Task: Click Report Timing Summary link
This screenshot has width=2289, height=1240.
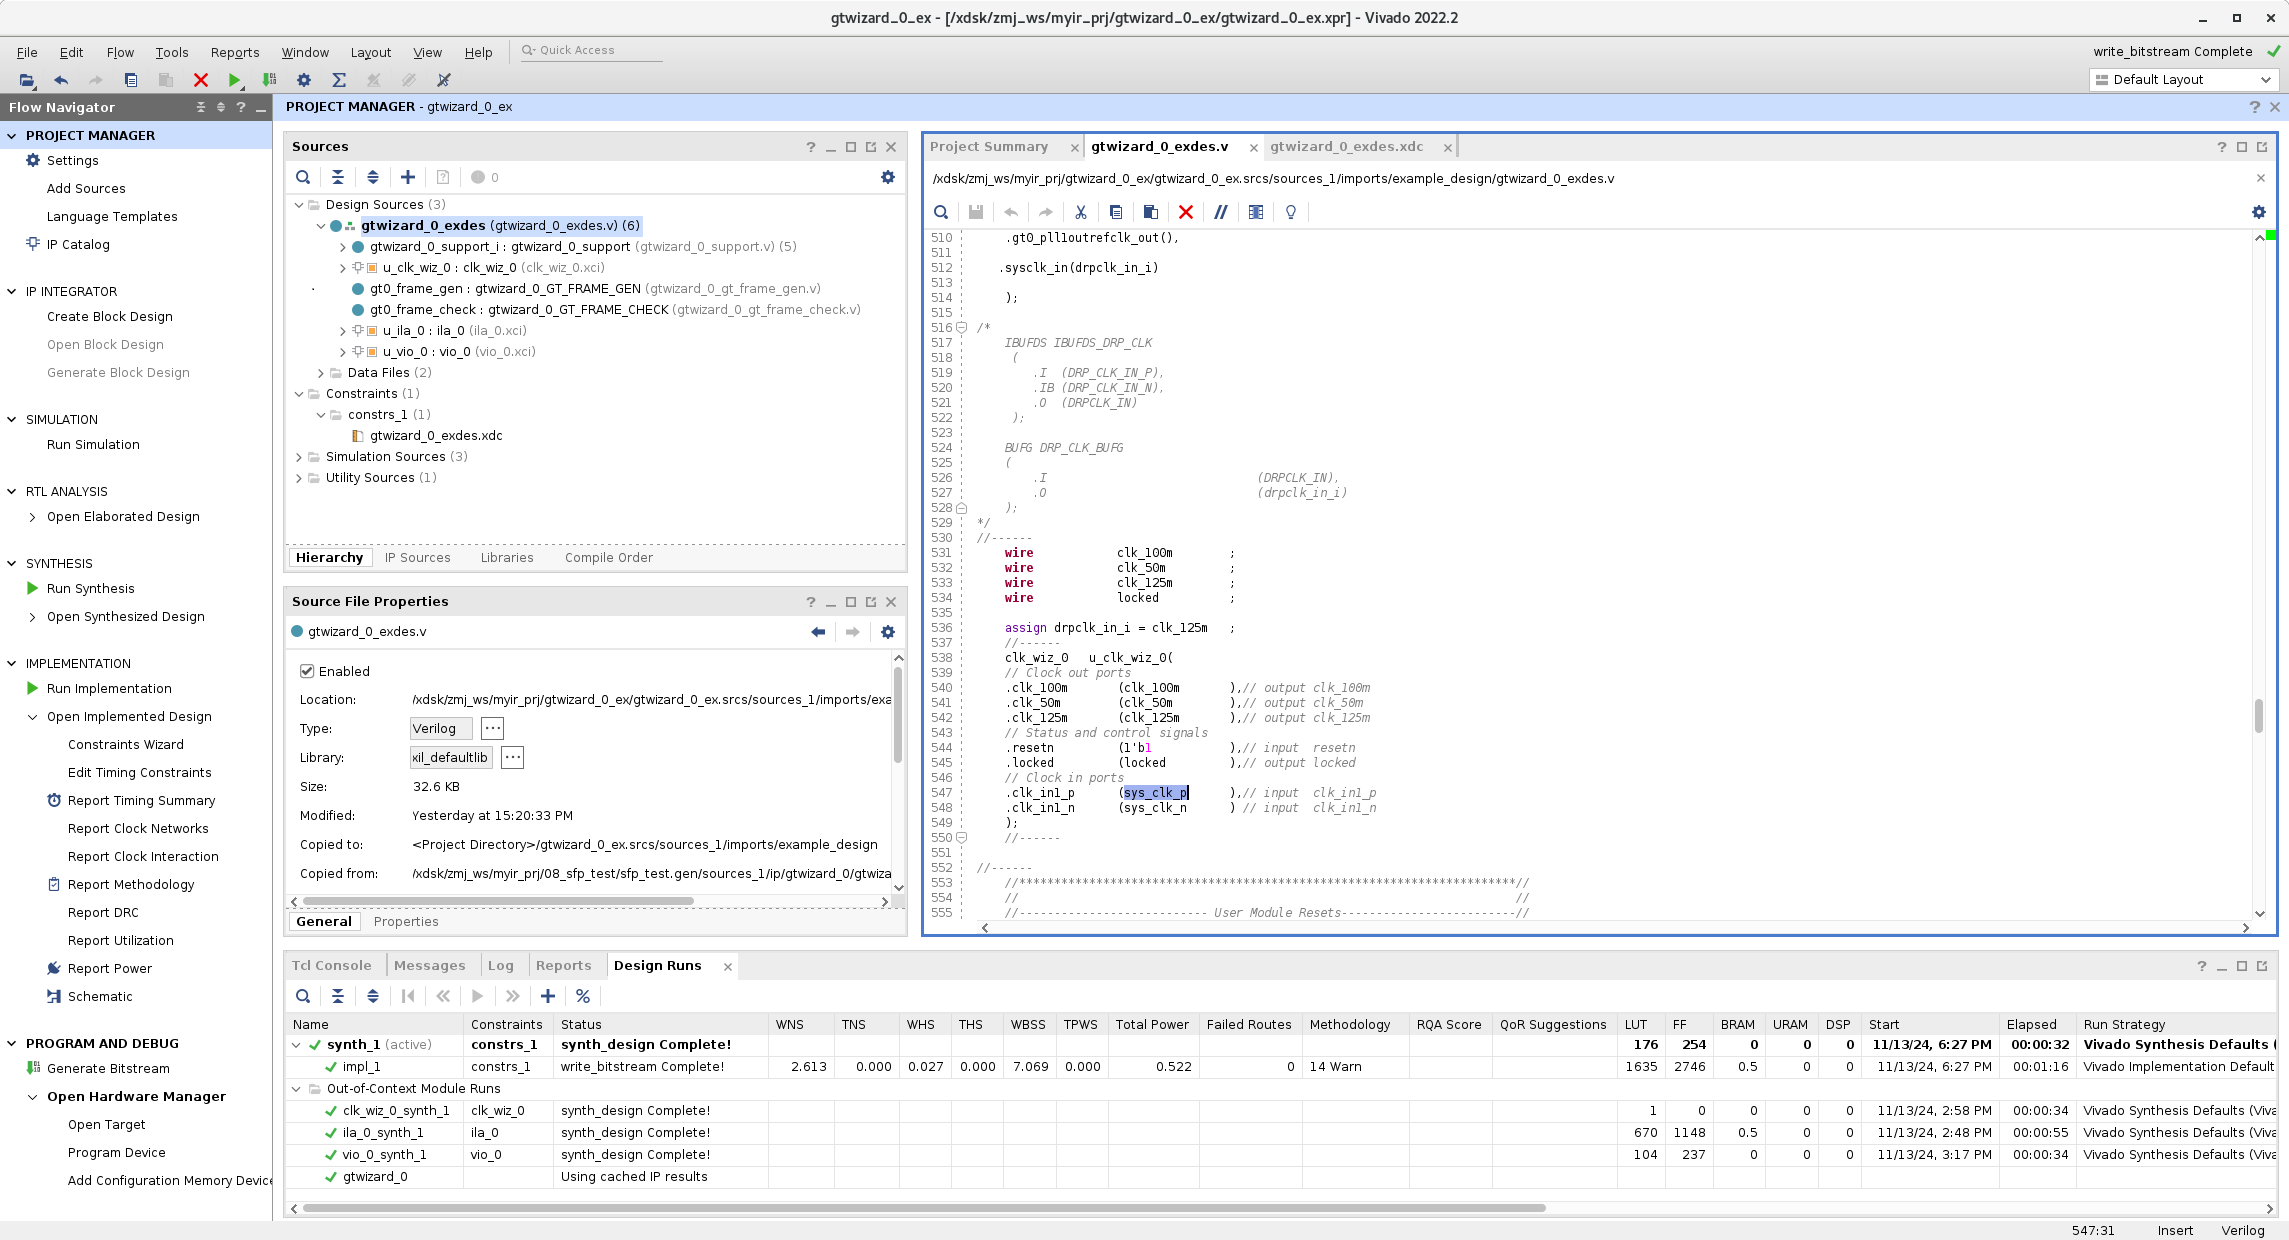Action: (141, 801)
